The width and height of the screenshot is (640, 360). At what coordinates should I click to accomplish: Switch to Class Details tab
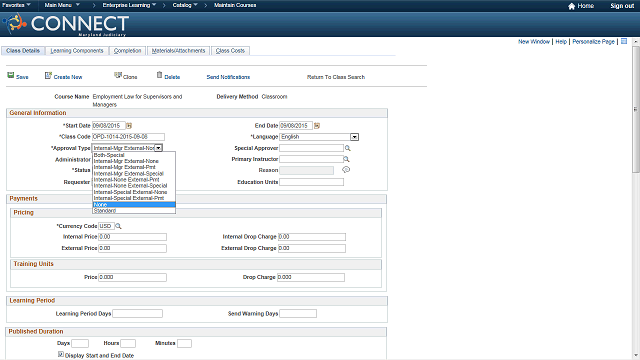pos(23,51)
